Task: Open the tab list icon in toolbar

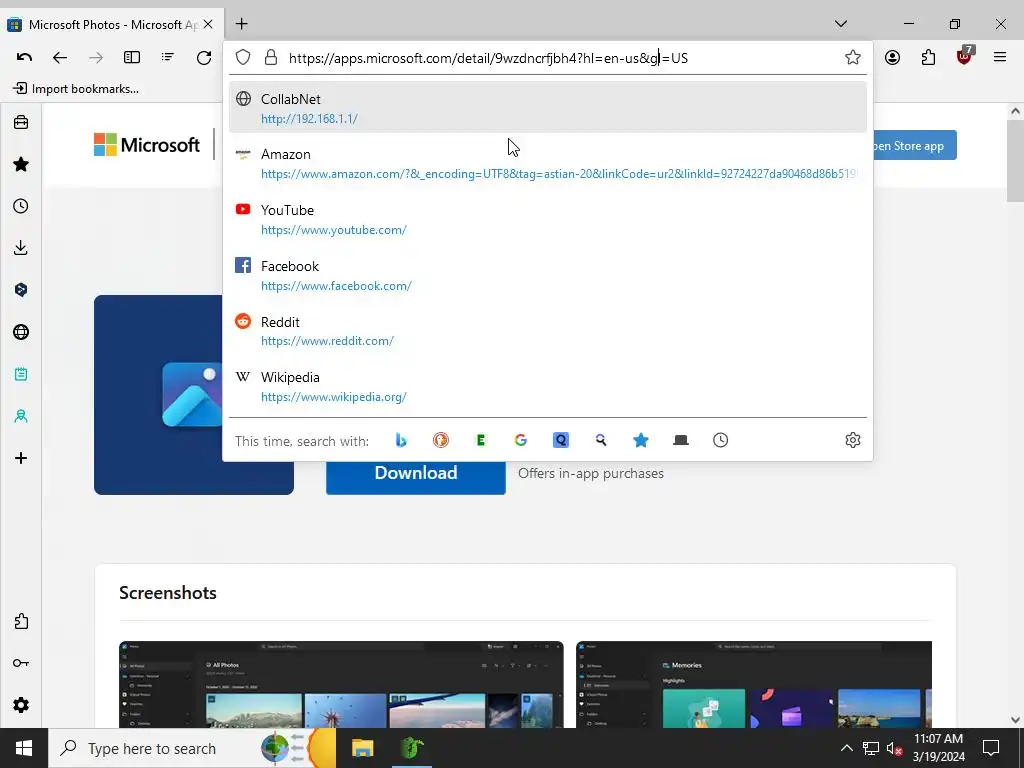Action: [x=168, y=57]
